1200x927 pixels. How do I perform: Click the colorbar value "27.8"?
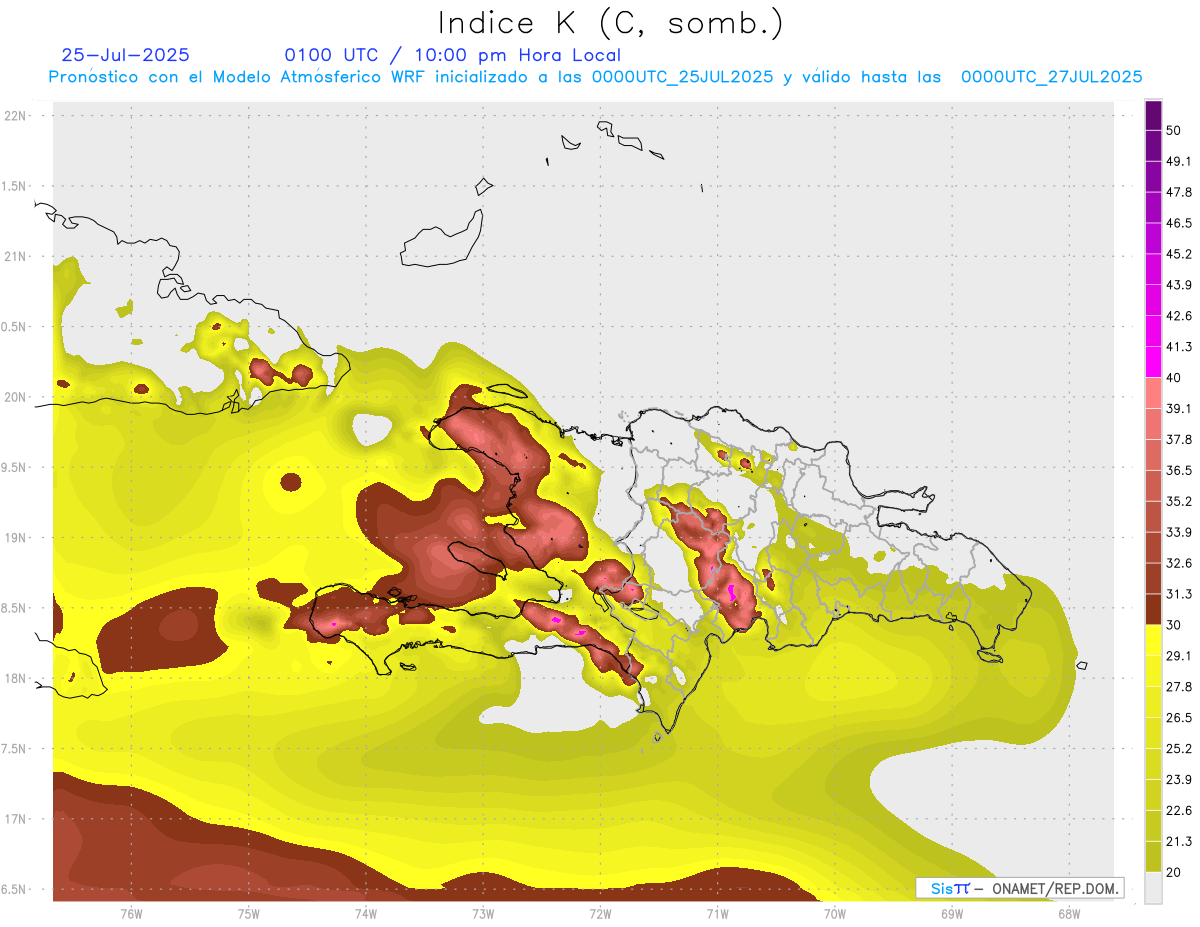click(x=1179, y=686)
